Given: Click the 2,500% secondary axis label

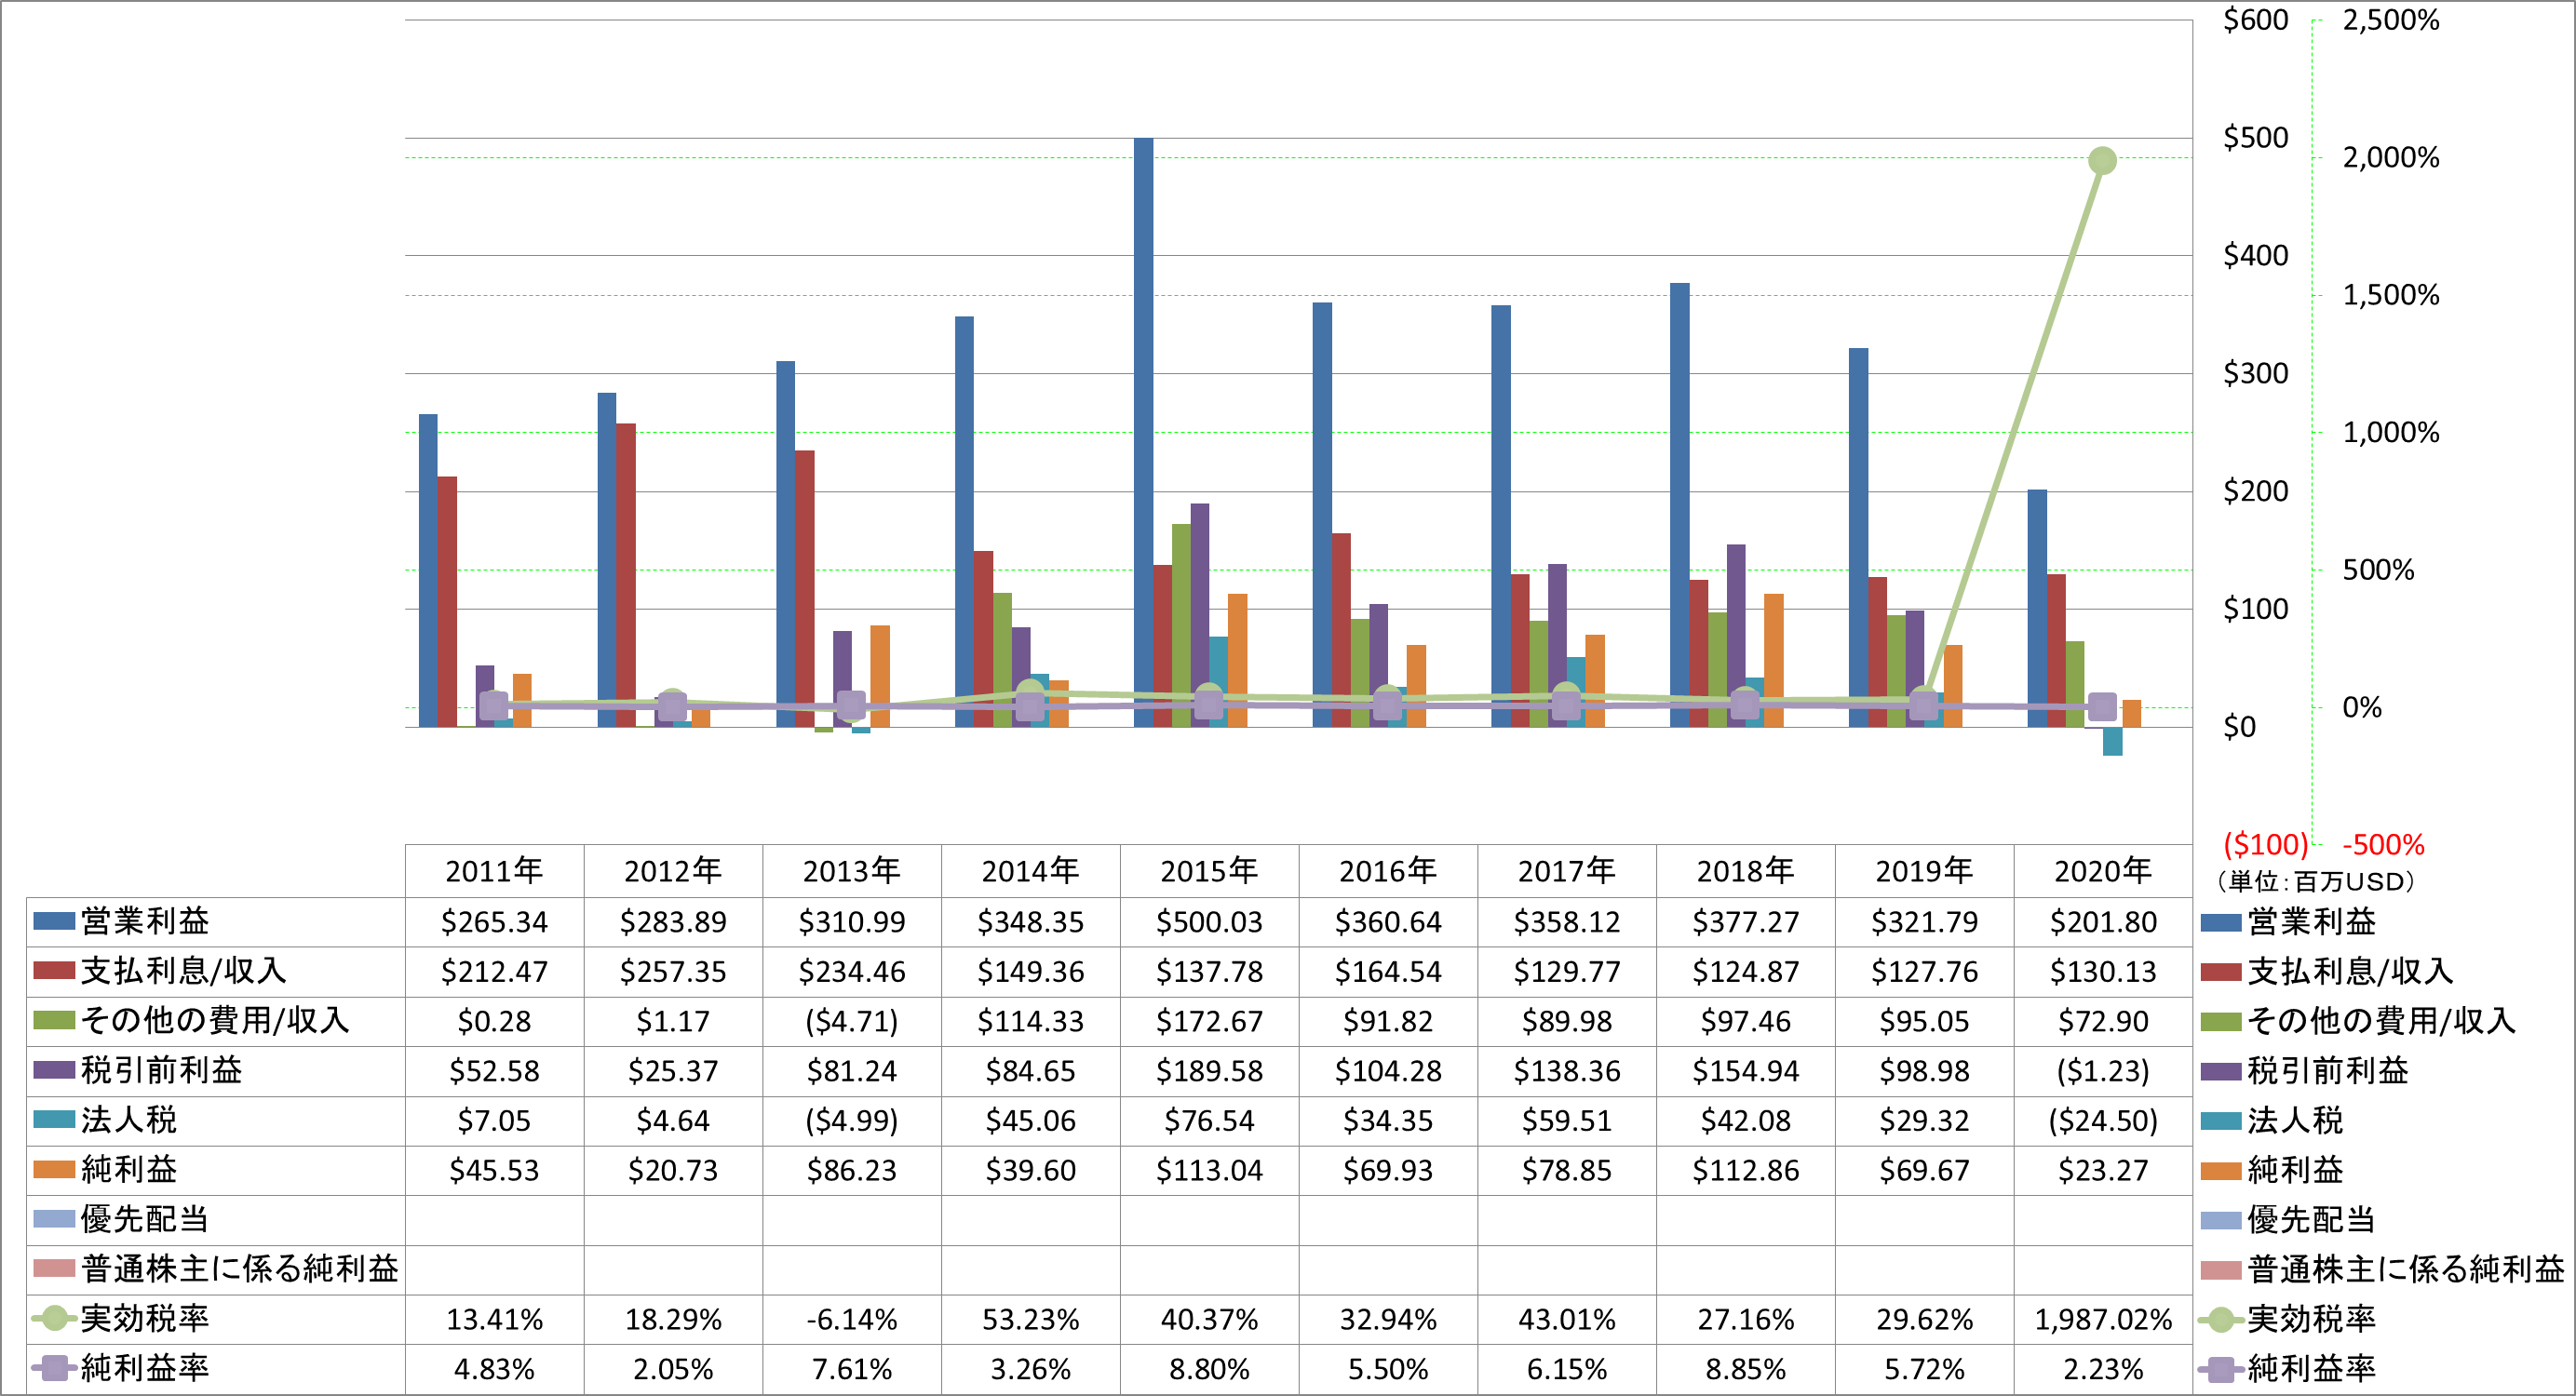Looking at the screenshot, I should (2391, 19).
